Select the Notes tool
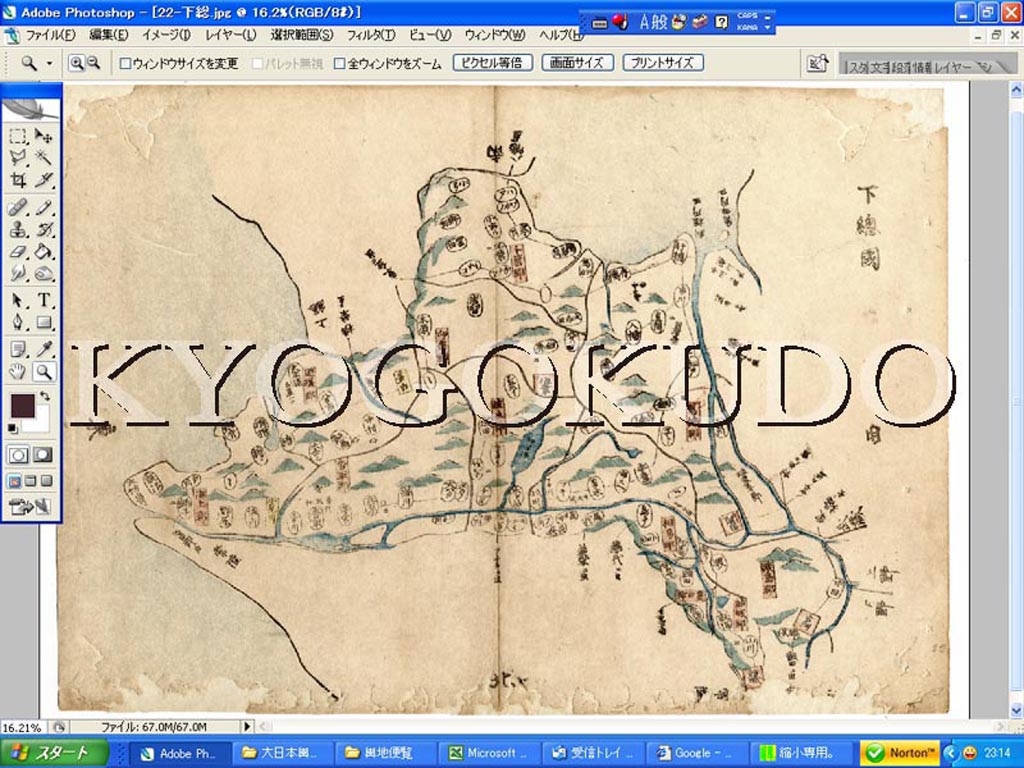Image resolution: width=1024 pixels, height=768 pixels. (18, 350)
